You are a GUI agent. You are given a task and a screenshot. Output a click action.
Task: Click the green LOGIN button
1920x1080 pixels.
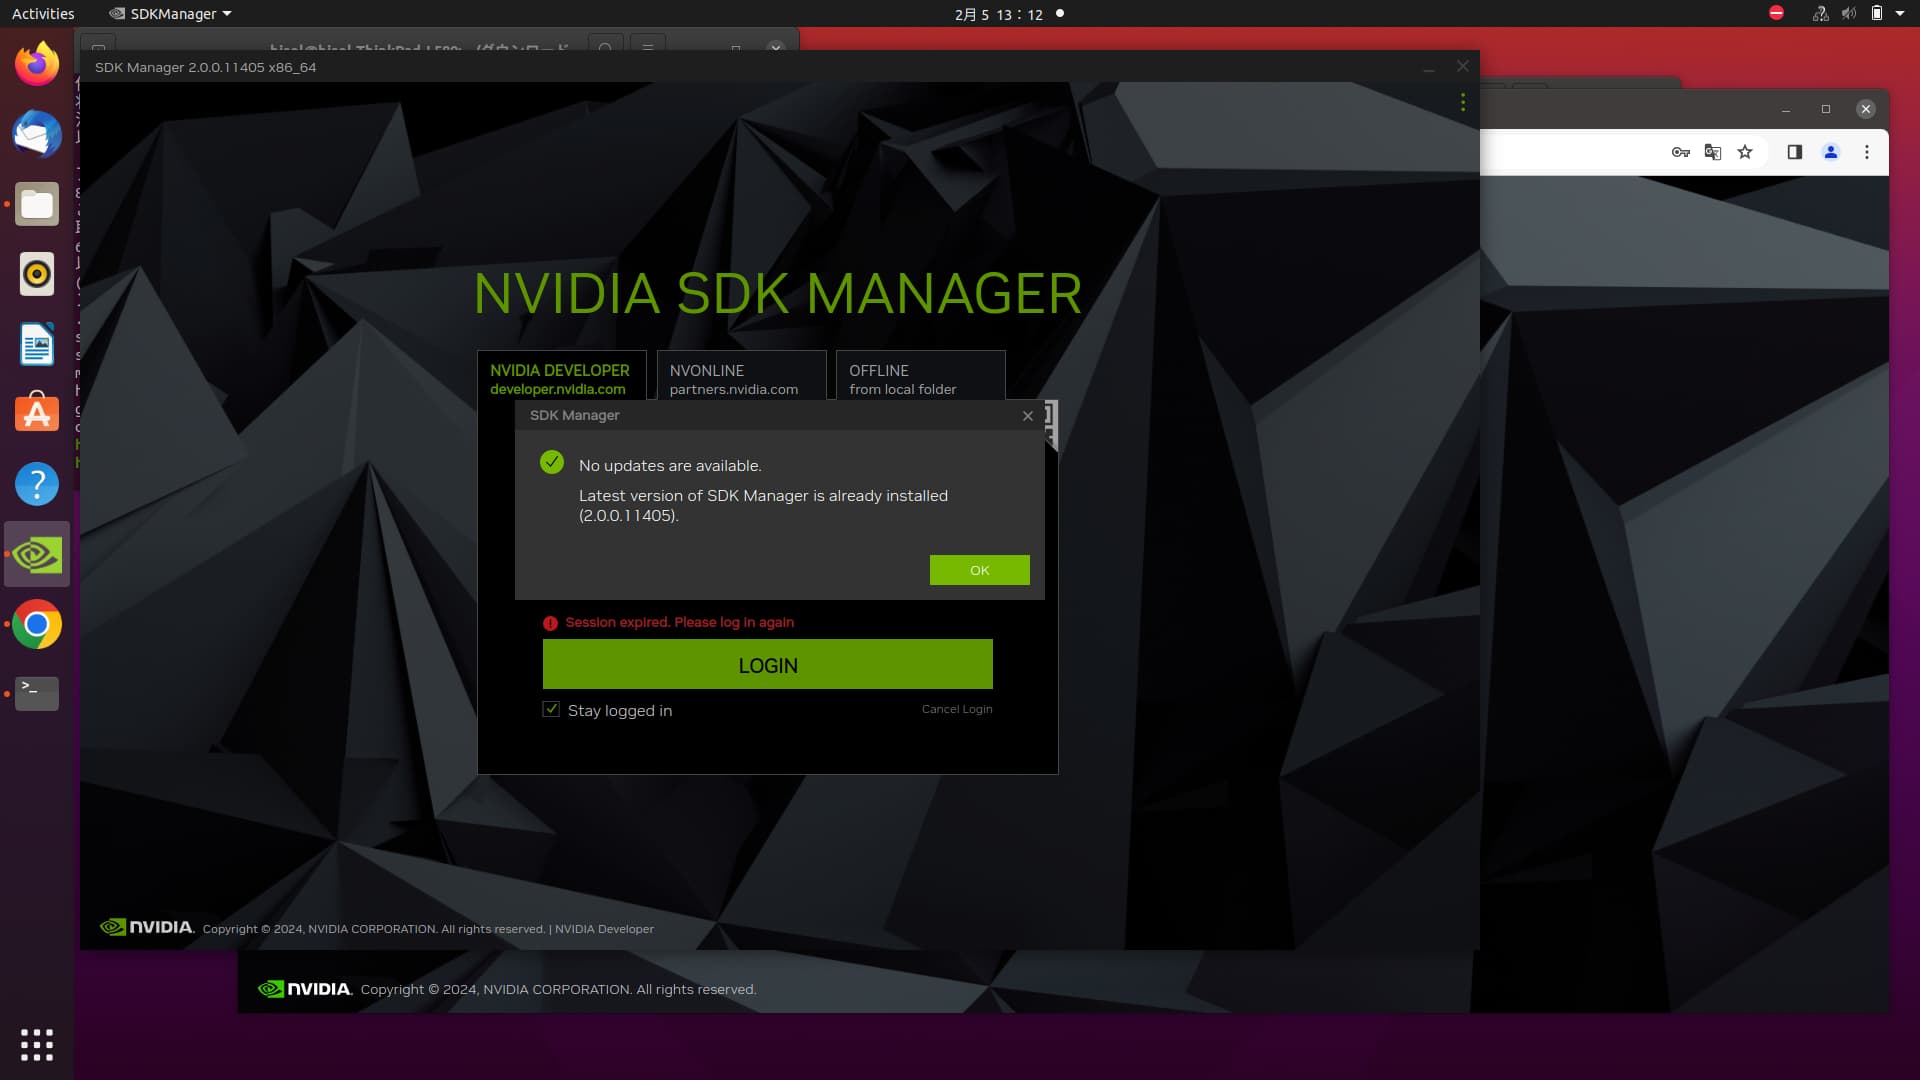[767, 664]
